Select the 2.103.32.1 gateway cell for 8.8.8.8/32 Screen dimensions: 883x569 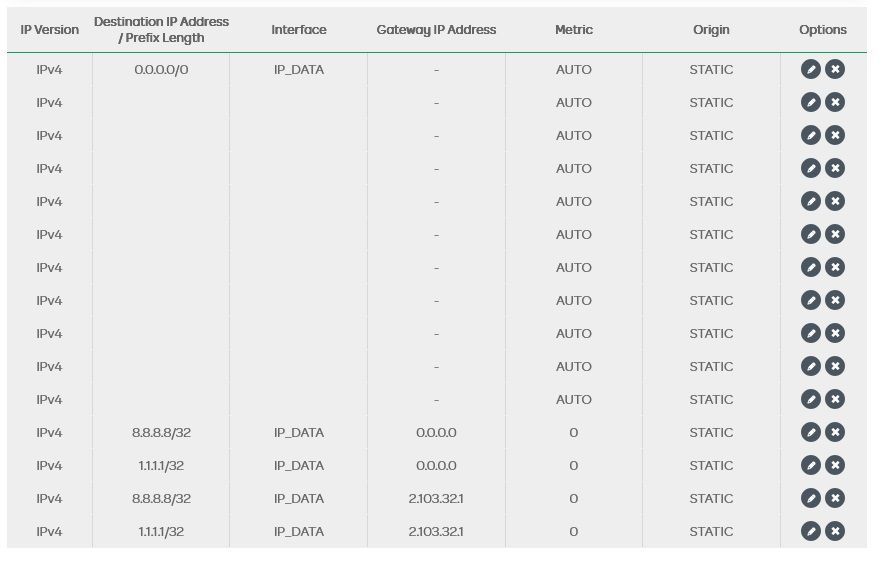(x=436, y=498)
